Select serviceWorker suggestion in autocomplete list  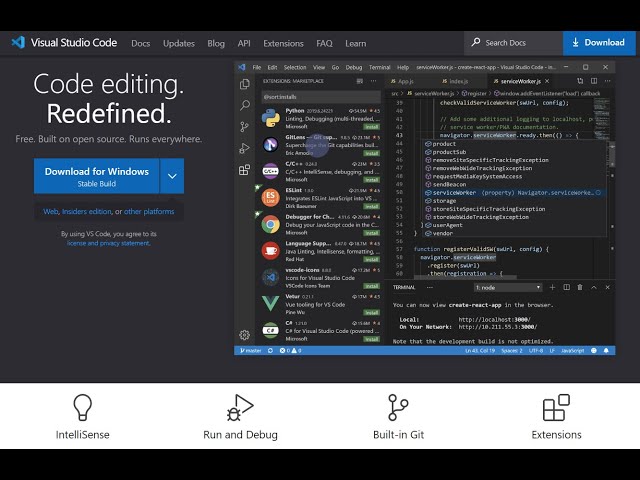coord(513,193)
